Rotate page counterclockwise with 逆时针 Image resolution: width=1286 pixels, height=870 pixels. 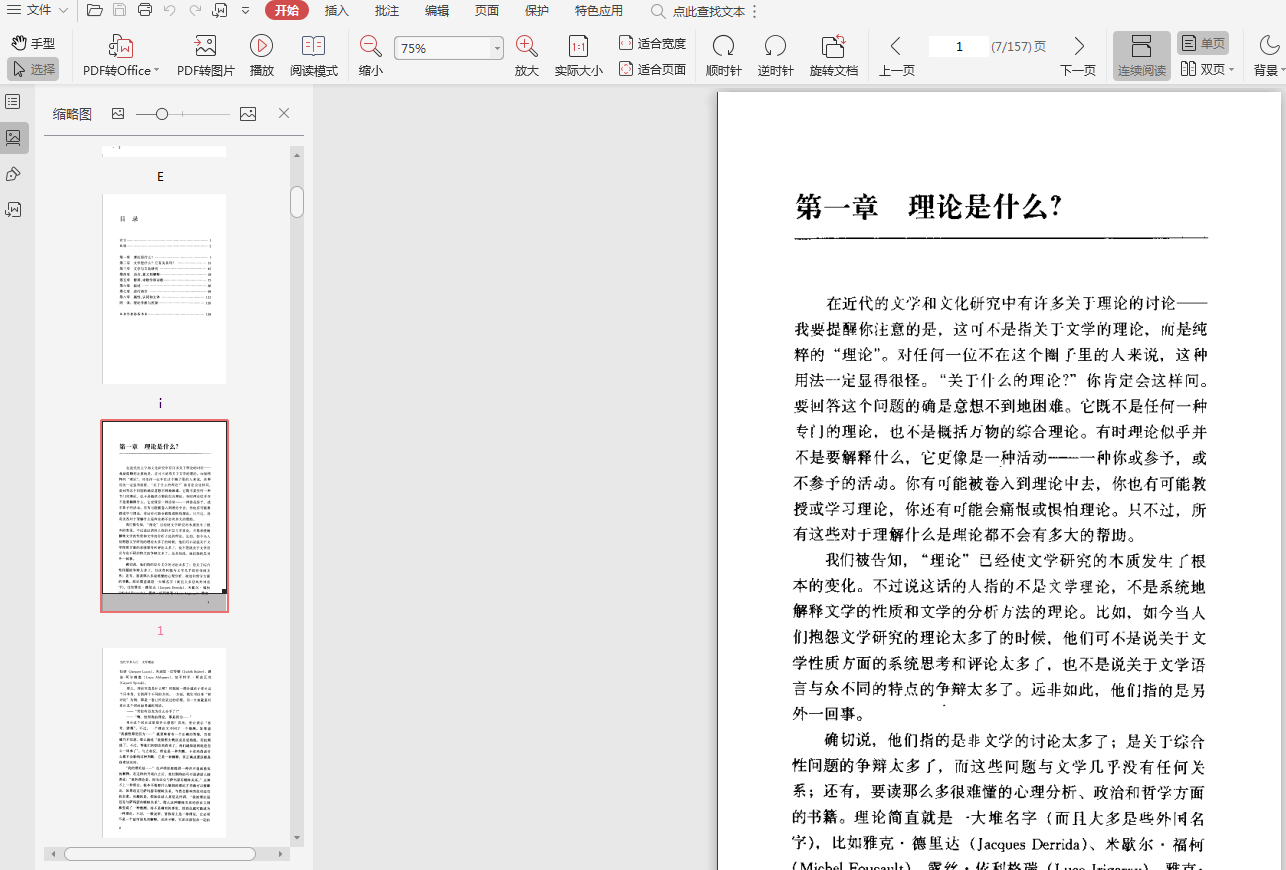[775, 47]
